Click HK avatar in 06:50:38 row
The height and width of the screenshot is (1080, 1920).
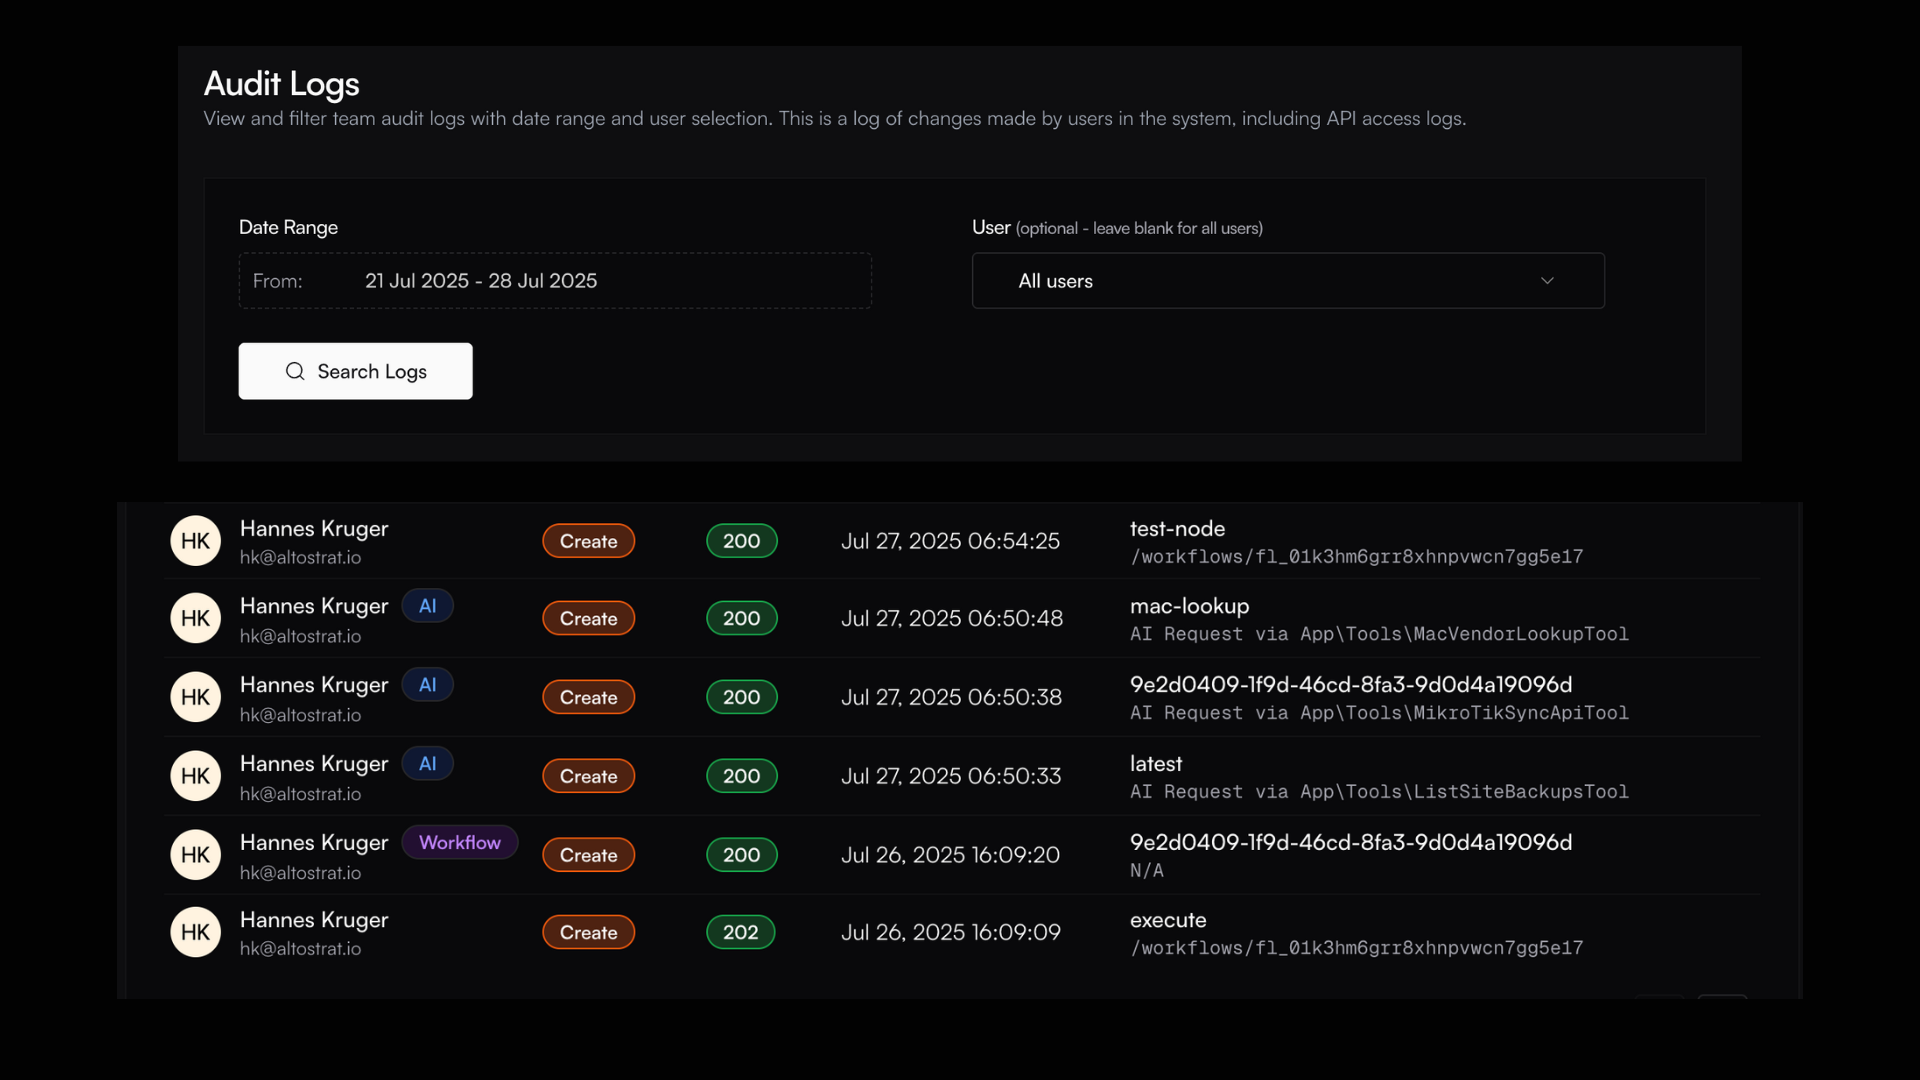click(x=195, y=697)
